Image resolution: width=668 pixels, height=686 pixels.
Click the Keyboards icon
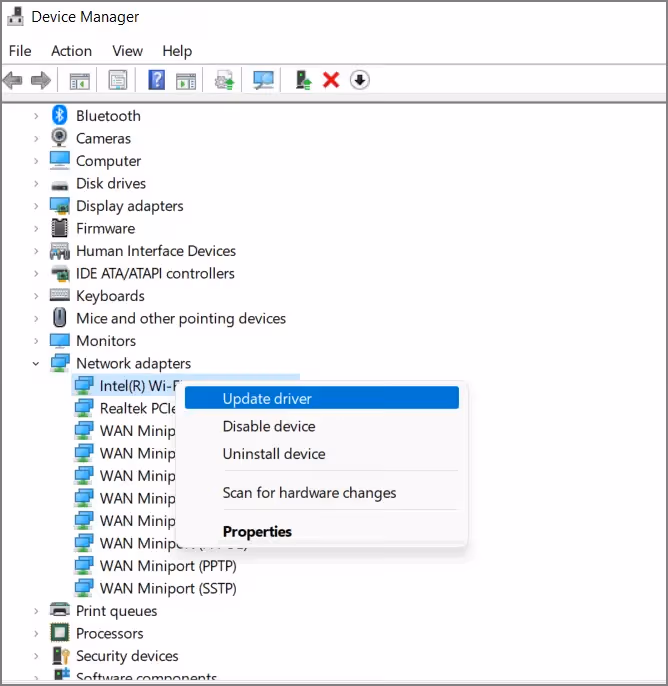59,295
